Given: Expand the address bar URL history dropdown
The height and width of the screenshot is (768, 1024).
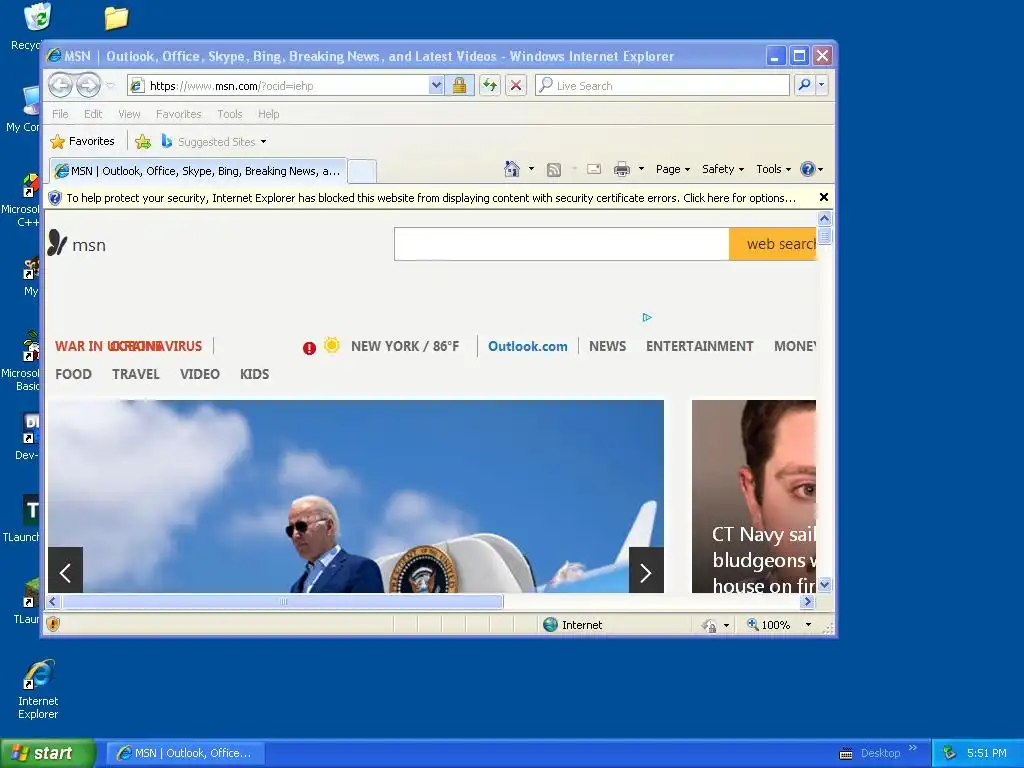Looking at the screenshot, I should click(x=436, y=86).
